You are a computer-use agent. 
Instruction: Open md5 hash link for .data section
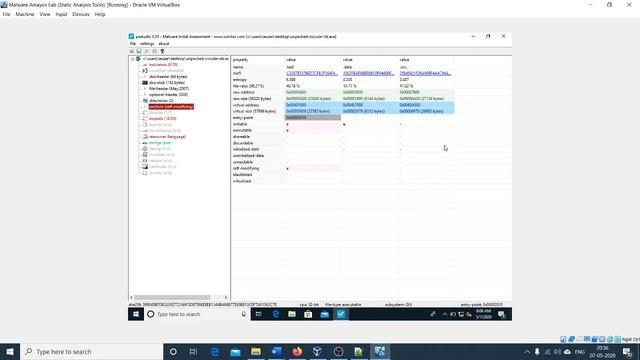[368, 73]
